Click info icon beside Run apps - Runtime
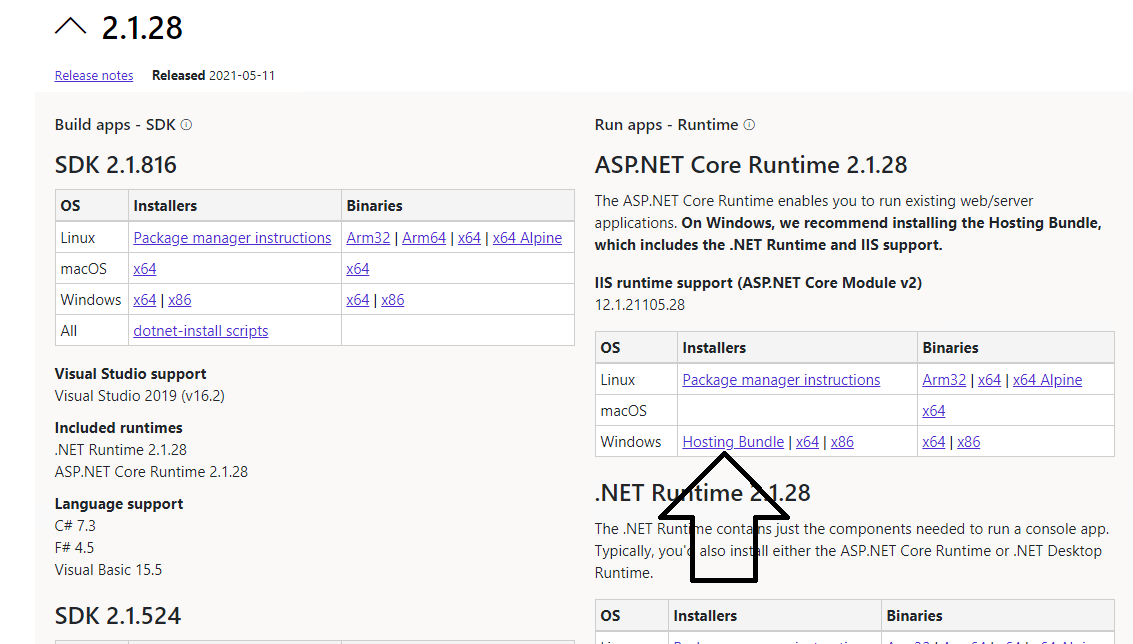This screenshot has width=1133, height=644. point(749,125)
